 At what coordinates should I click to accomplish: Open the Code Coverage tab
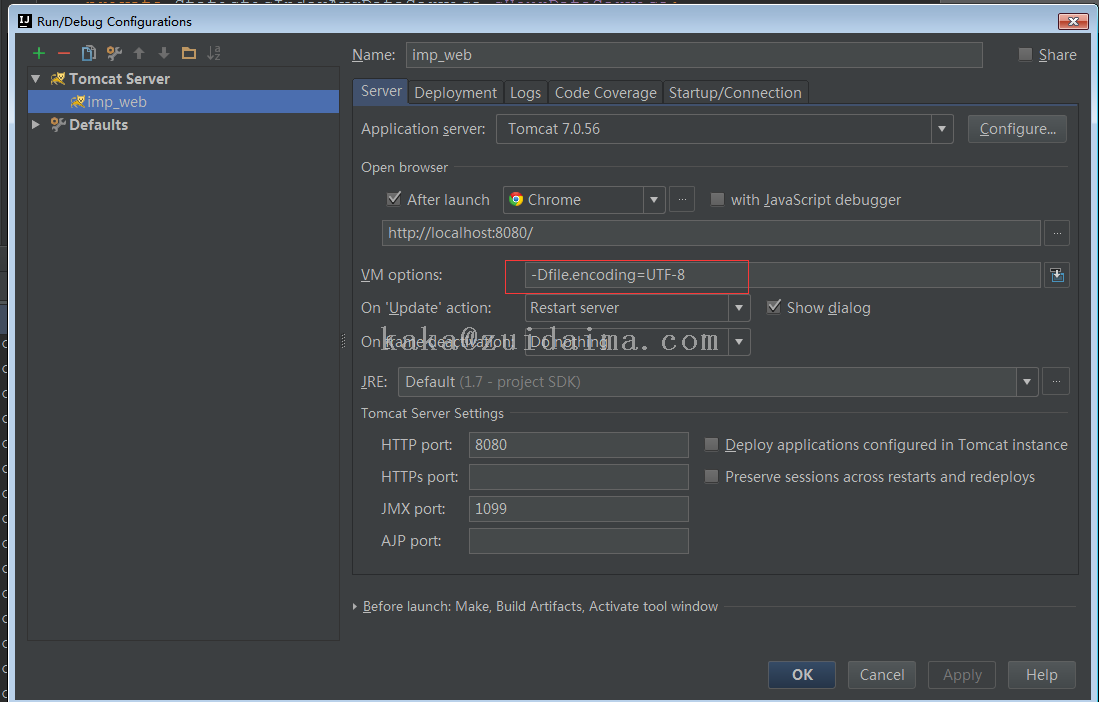[x=606, y=92]
